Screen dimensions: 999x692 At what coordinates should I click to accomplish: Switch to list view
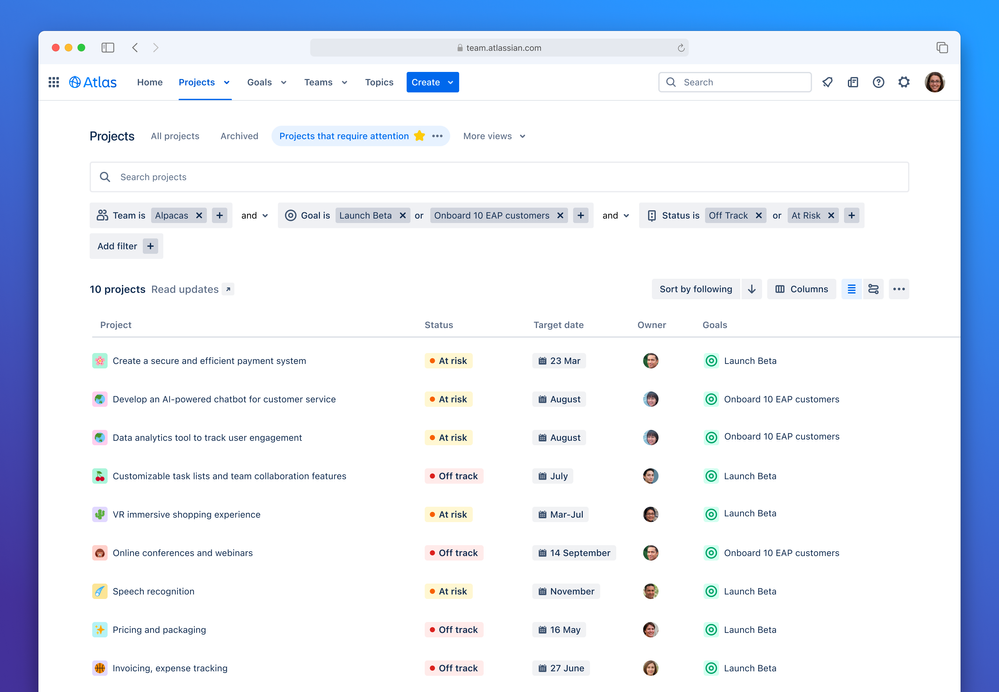click(x=852, y=289)
